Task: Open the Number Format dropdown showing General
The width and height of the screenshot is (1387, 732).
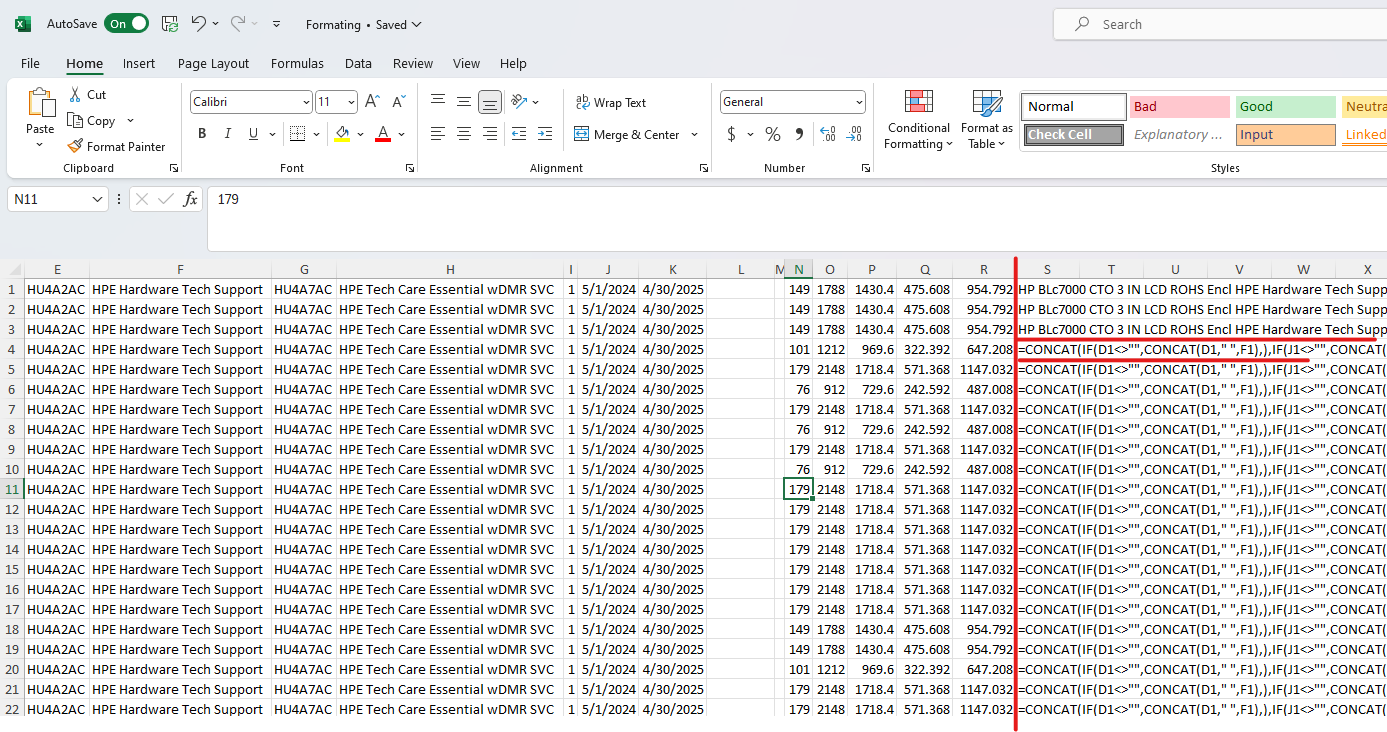Action: click(792, 101)
